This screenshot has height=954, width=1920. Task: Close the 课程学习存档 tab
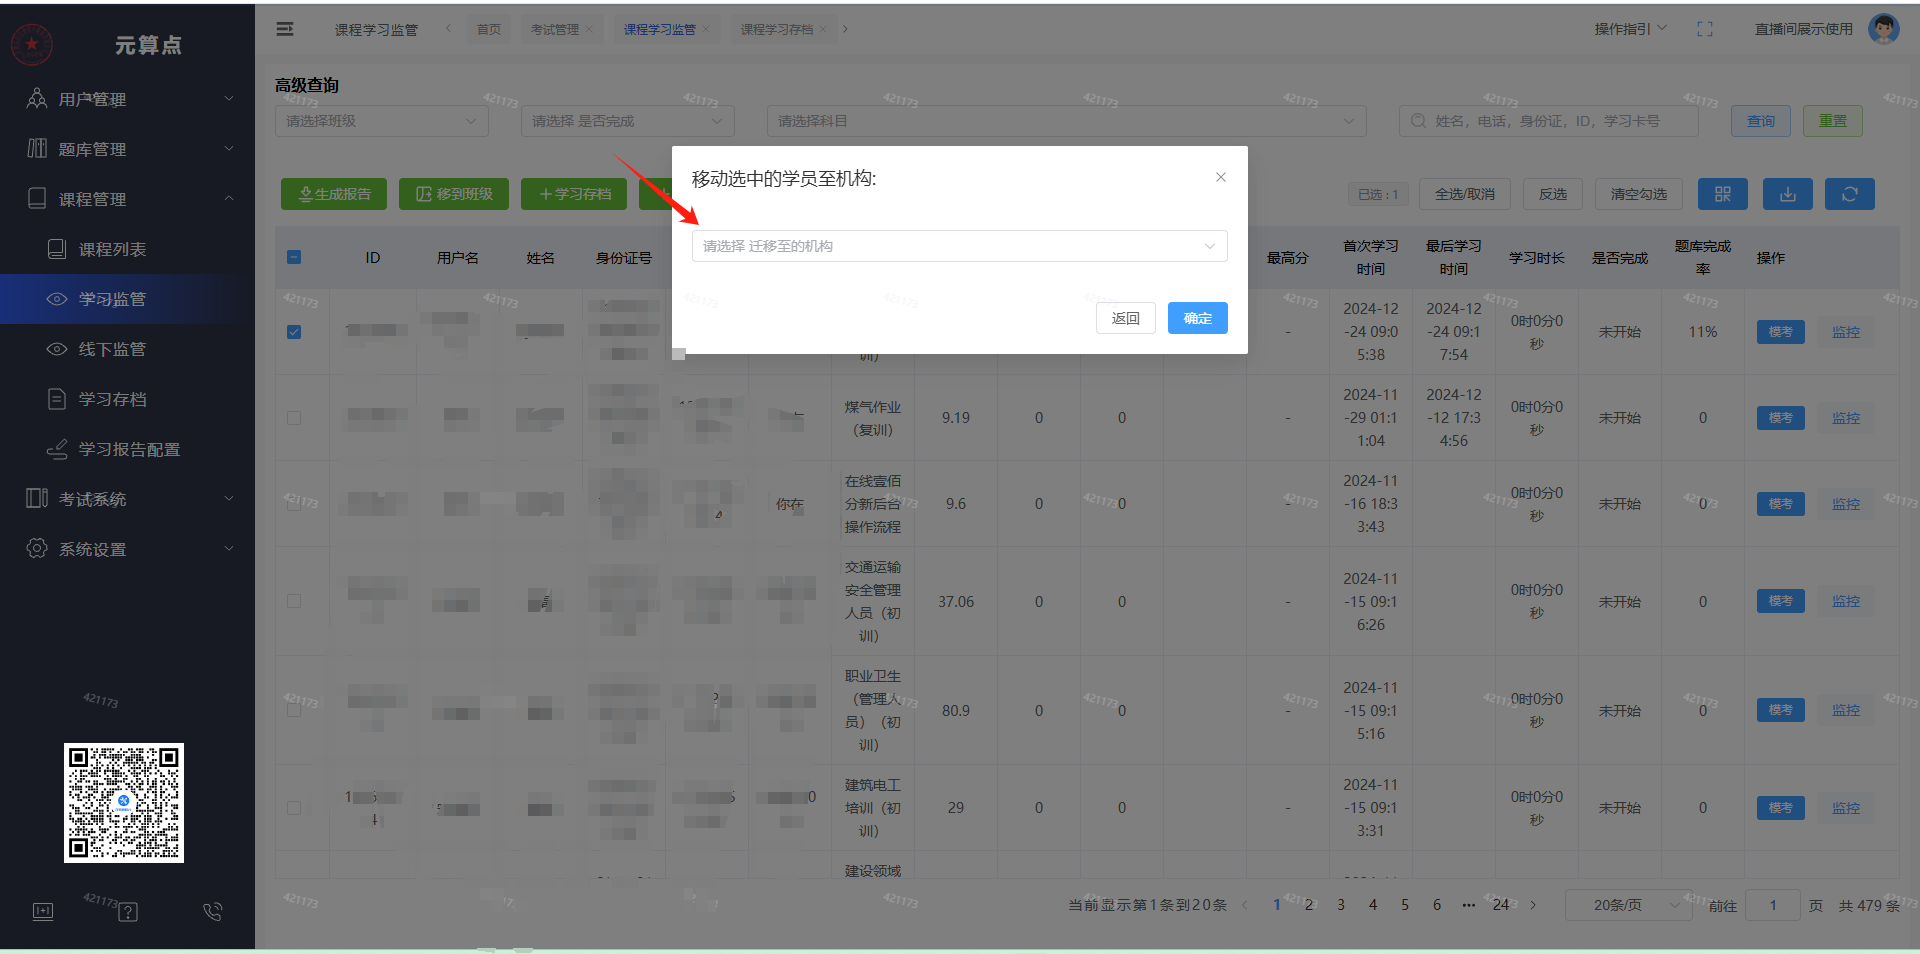tap(823, 29)
